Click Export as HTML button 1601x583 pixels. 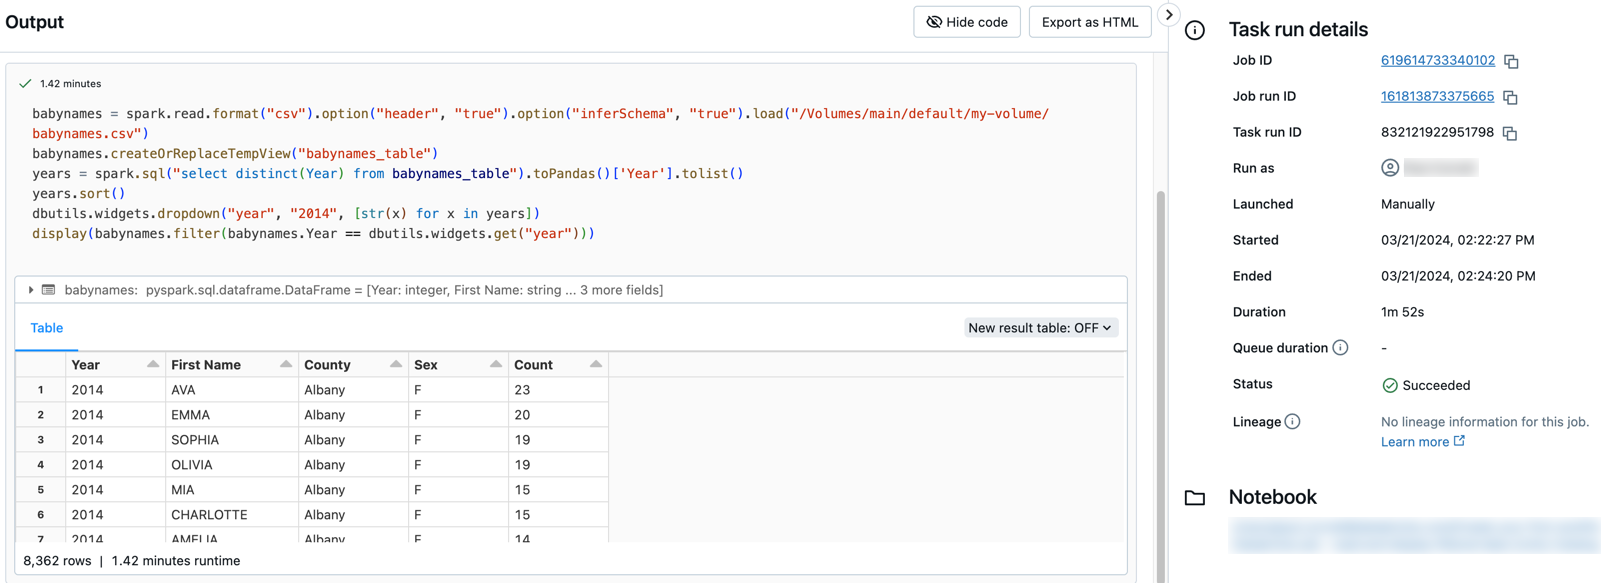pos(1089,22)
